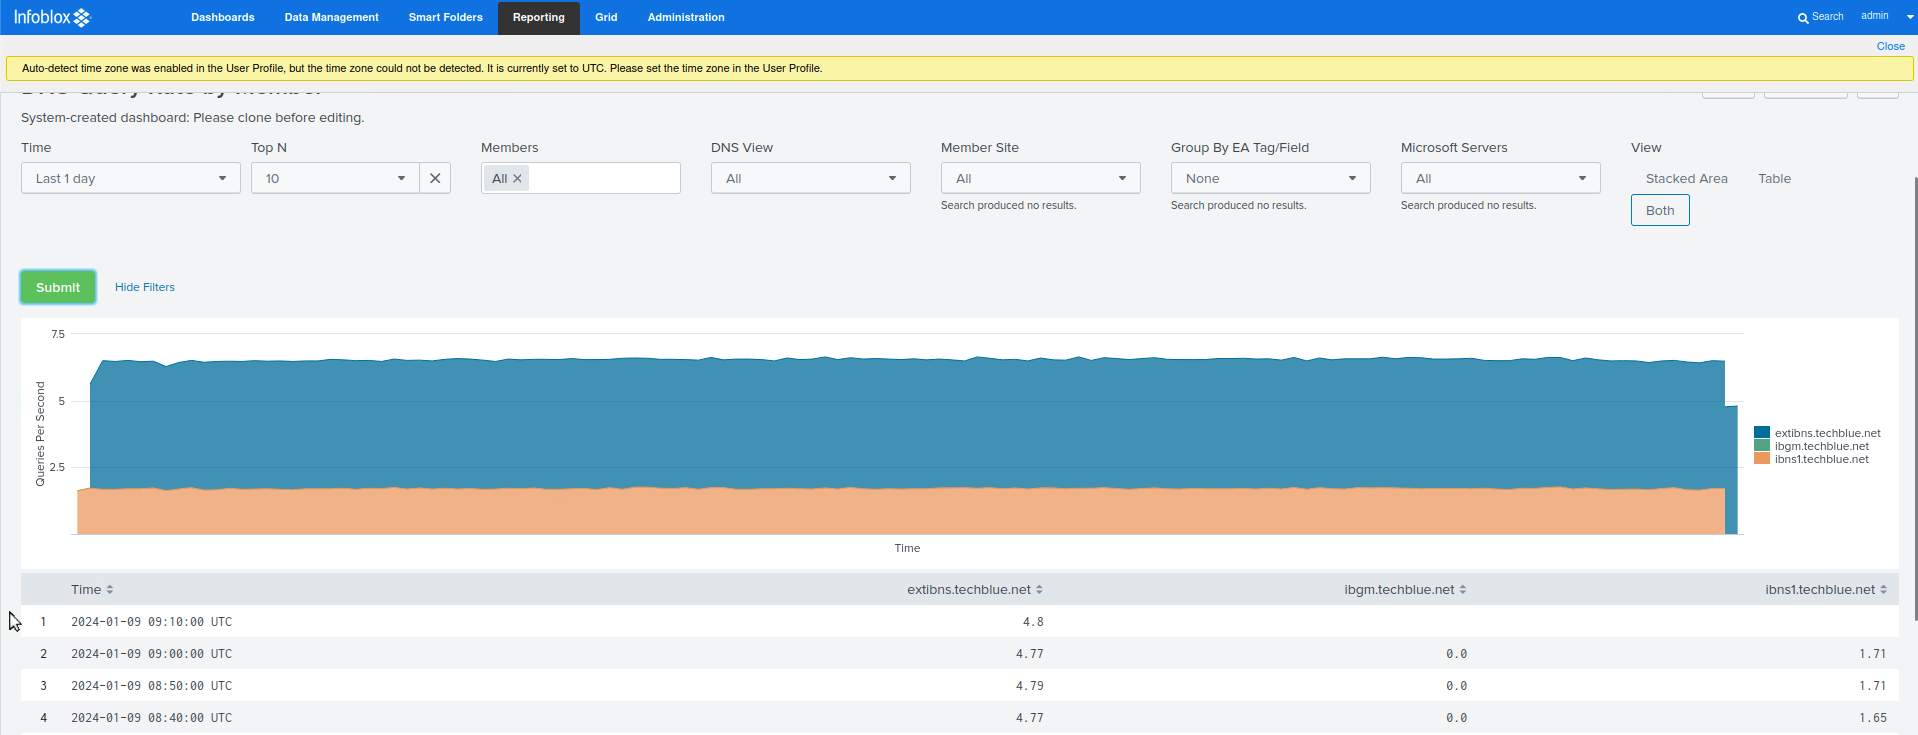Click the Hide Filters link
Image resolution: width=1918 pixels, height=735 pixels.
144,287
